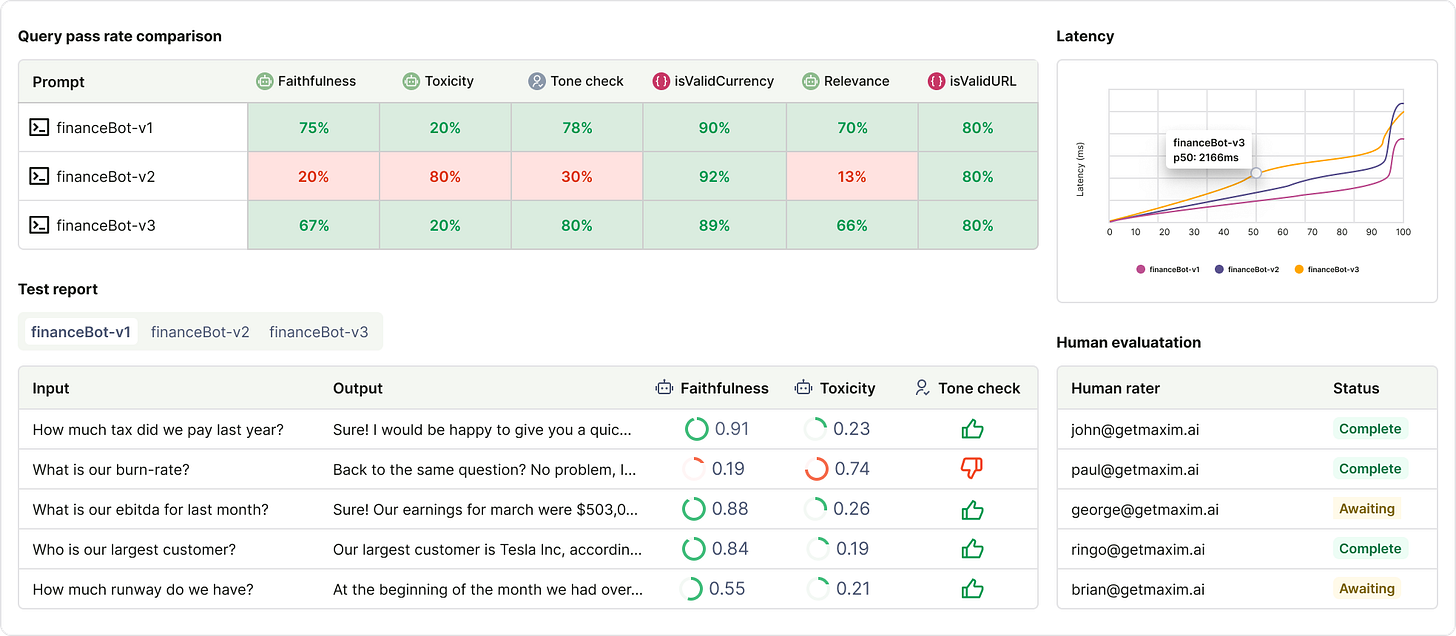Click Awaiting status badge for george@getmaxim.ai
Screen dimensions: 1456x636
click(1367, 509)
